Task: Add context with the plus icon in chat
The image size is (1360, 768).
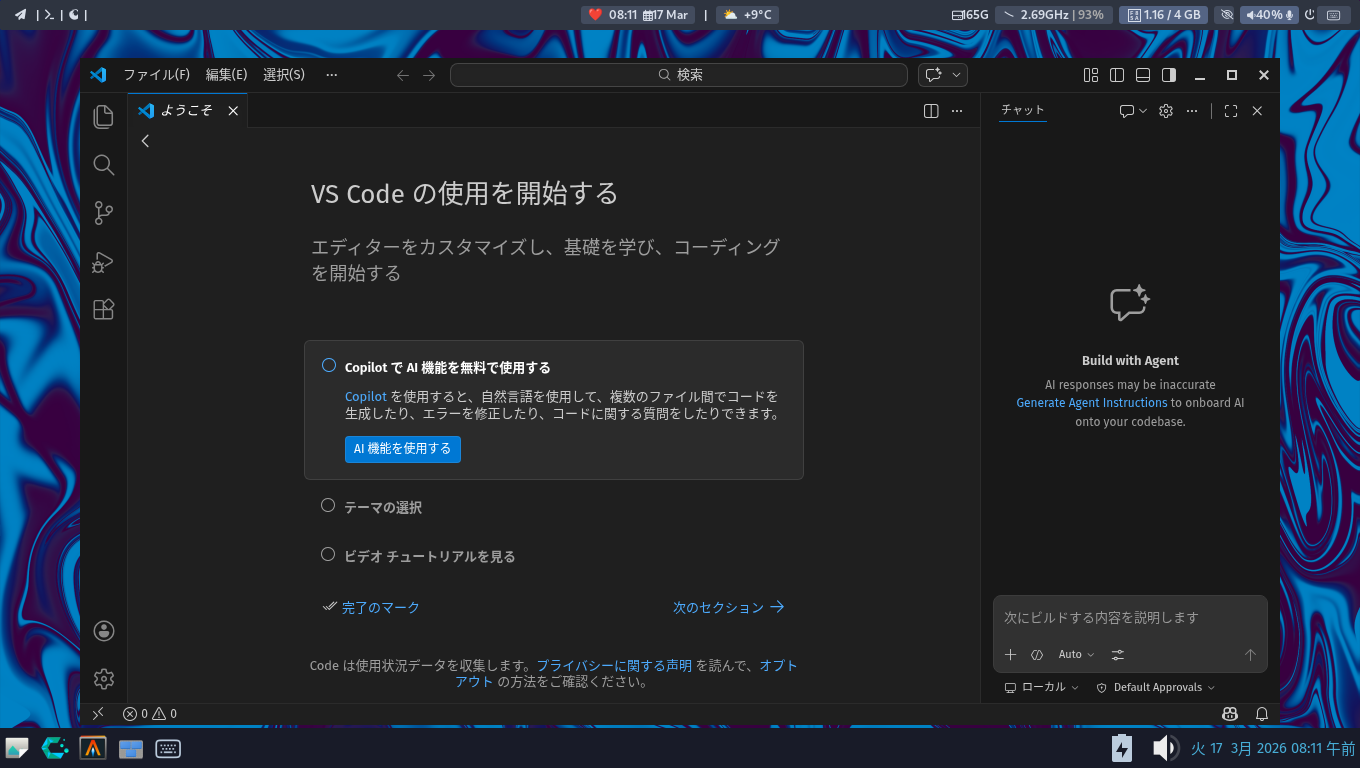Action: coord(1010,655)
